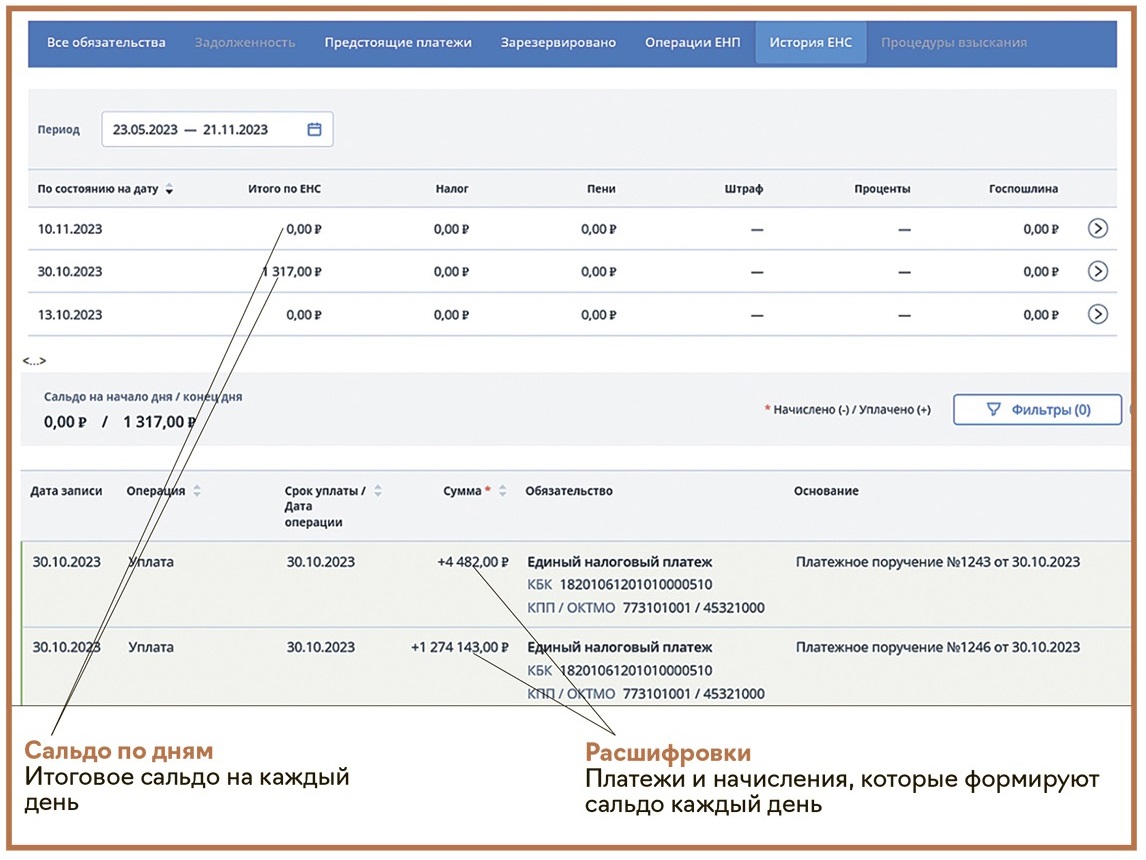Open the calendar icon in Период field
1146x860 pixels.
click(x=314, y=129)
